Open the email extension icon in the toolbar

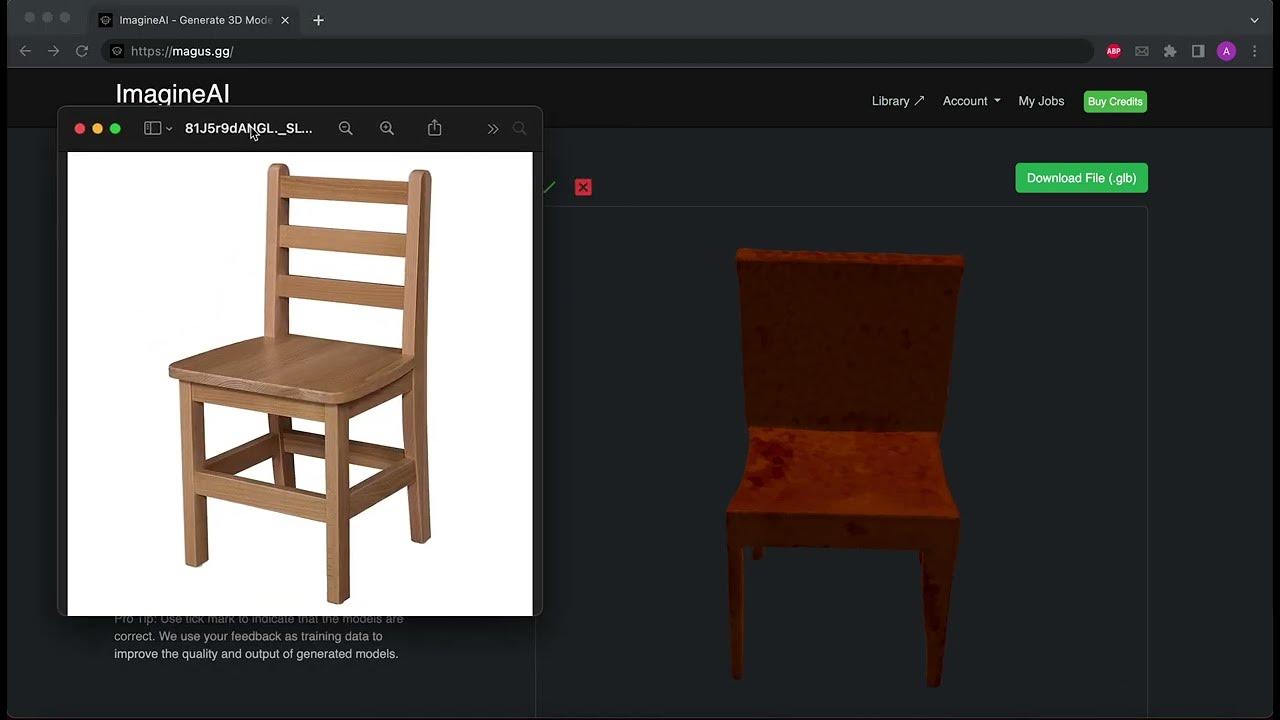(1141, 51)
